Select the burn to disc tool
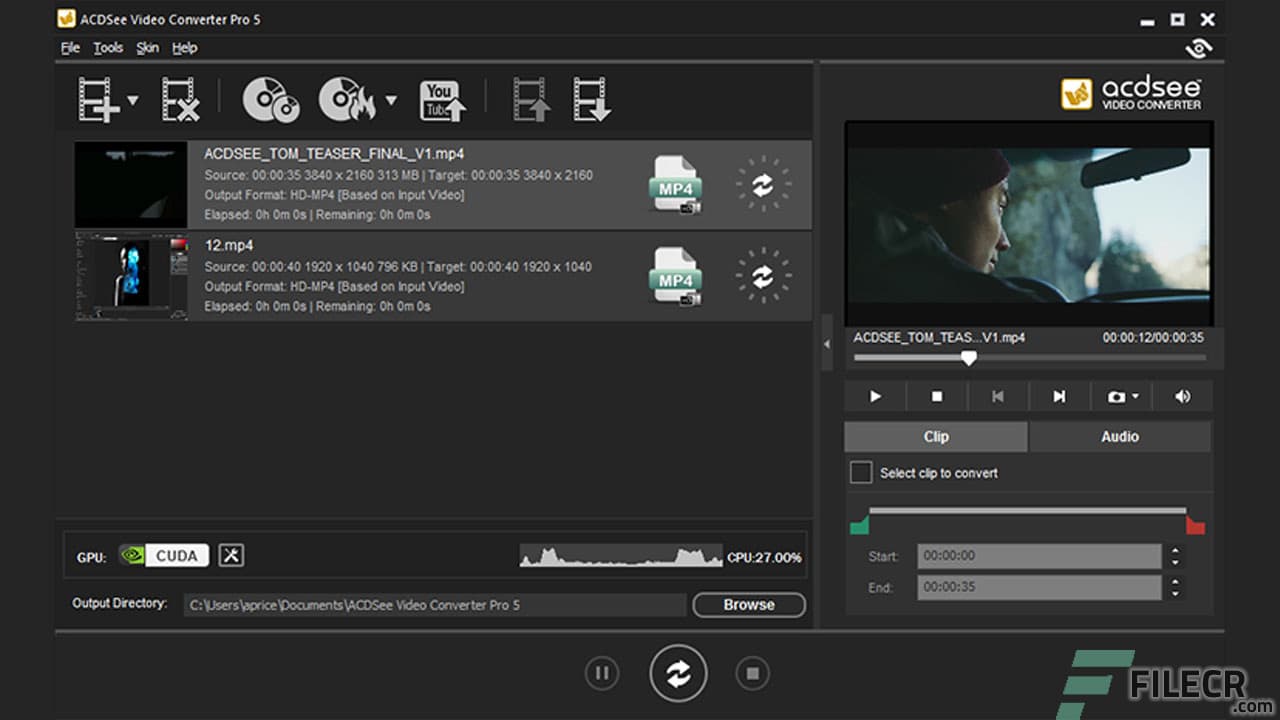The image size is (1280, 720). (x=349, y=99)
